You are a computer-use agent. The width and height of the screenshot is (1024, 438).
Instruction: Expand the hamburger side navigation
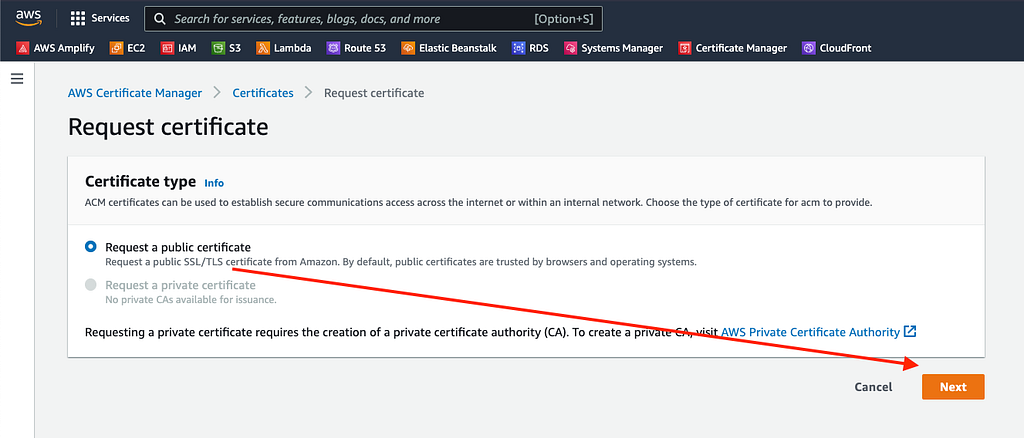click(17, 79)
